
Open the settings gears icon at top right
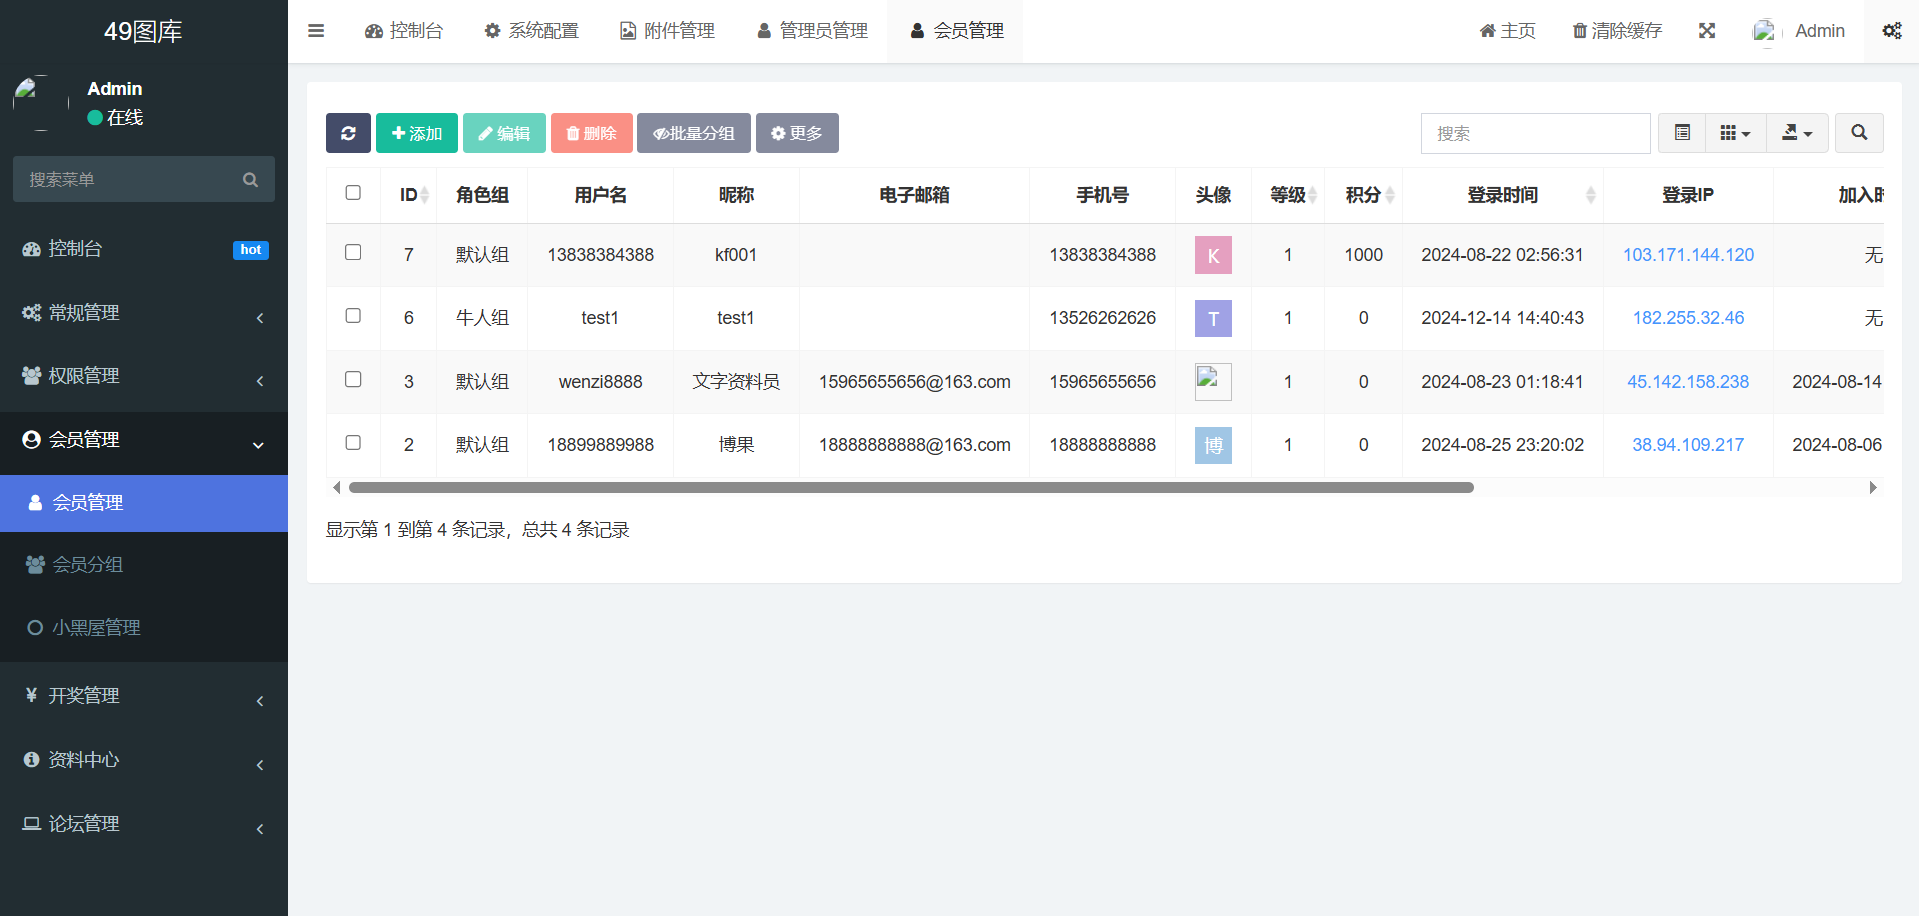(1891, 31)
